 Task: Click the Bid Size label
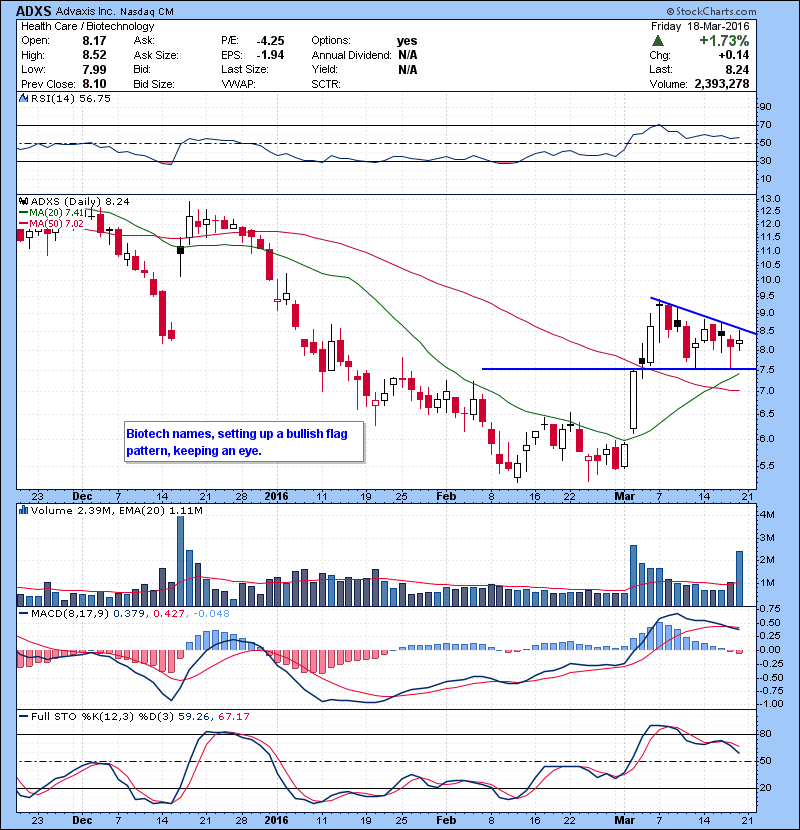154,84
